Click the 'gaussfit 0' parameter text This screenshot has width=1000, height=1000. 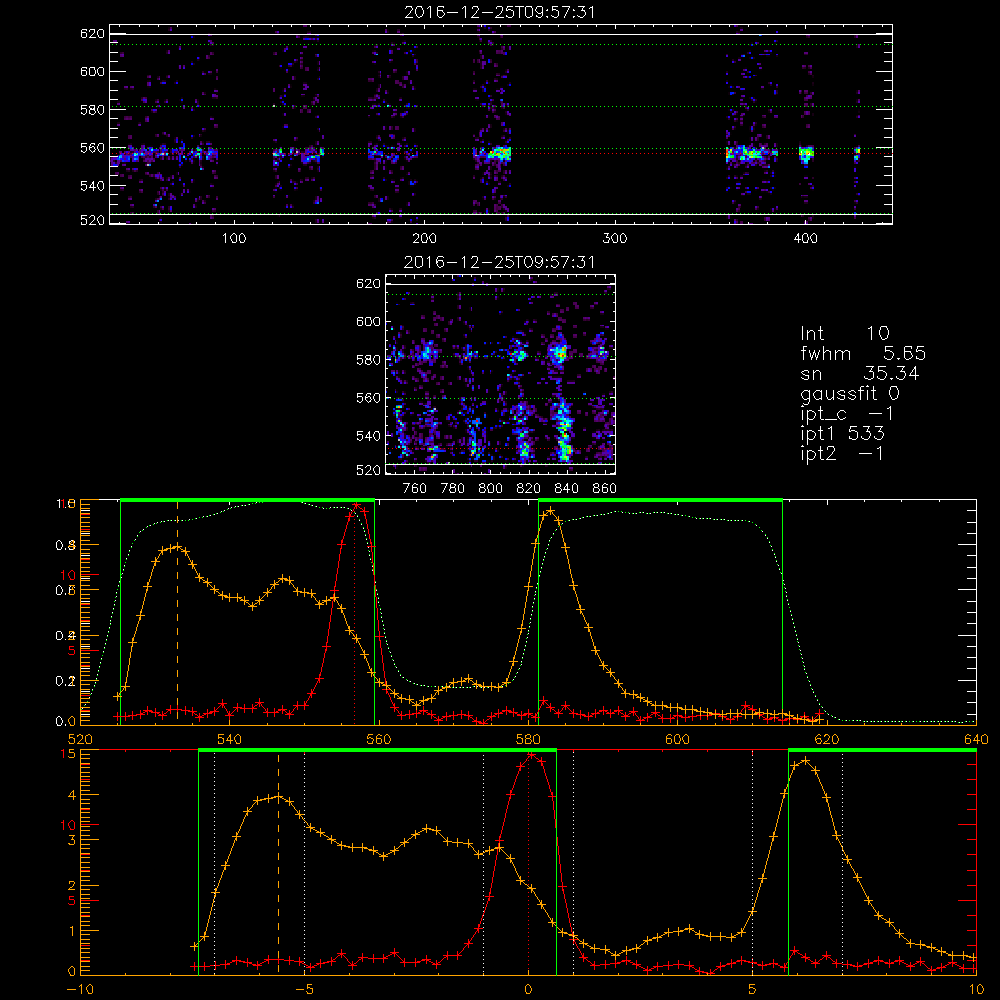849,393
